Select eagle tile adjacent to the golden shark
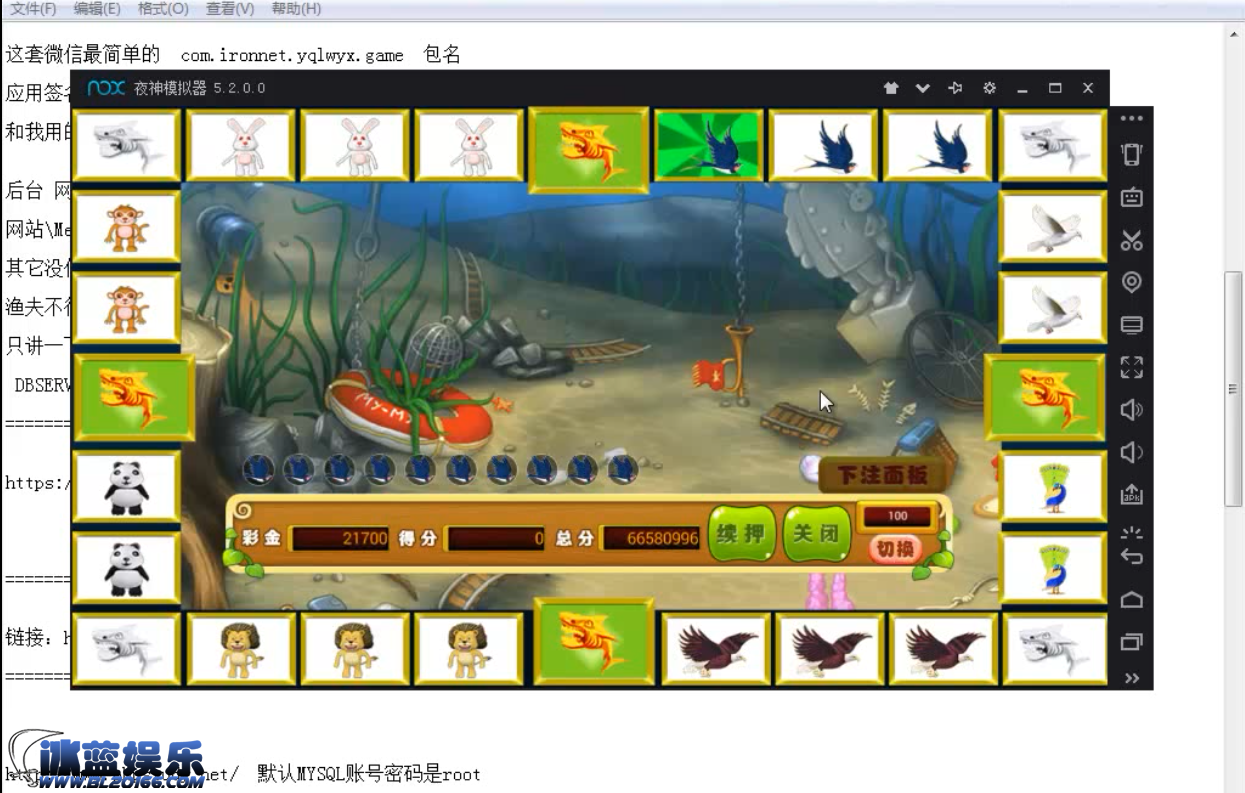 [716, 649]
